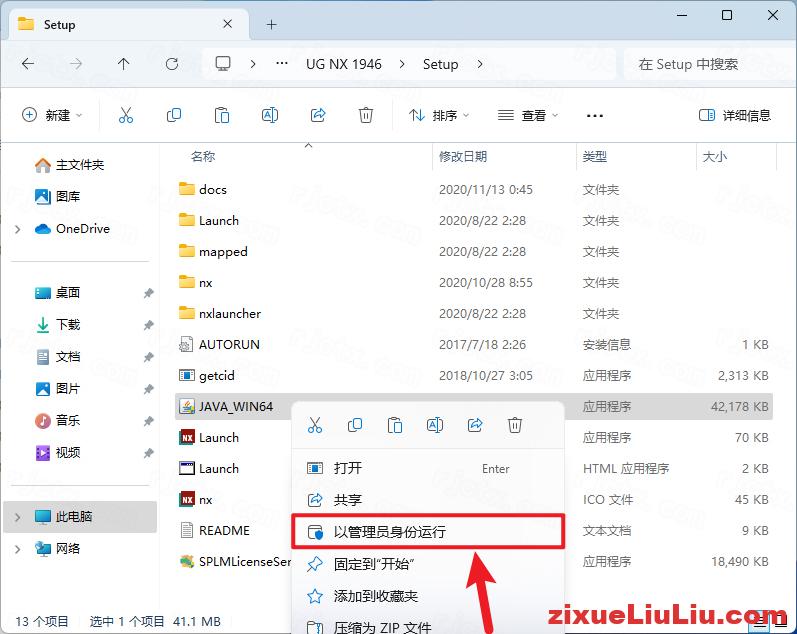Click the Copy icon in the toolbar
797x634 pixels.
[x=174, y=115]
